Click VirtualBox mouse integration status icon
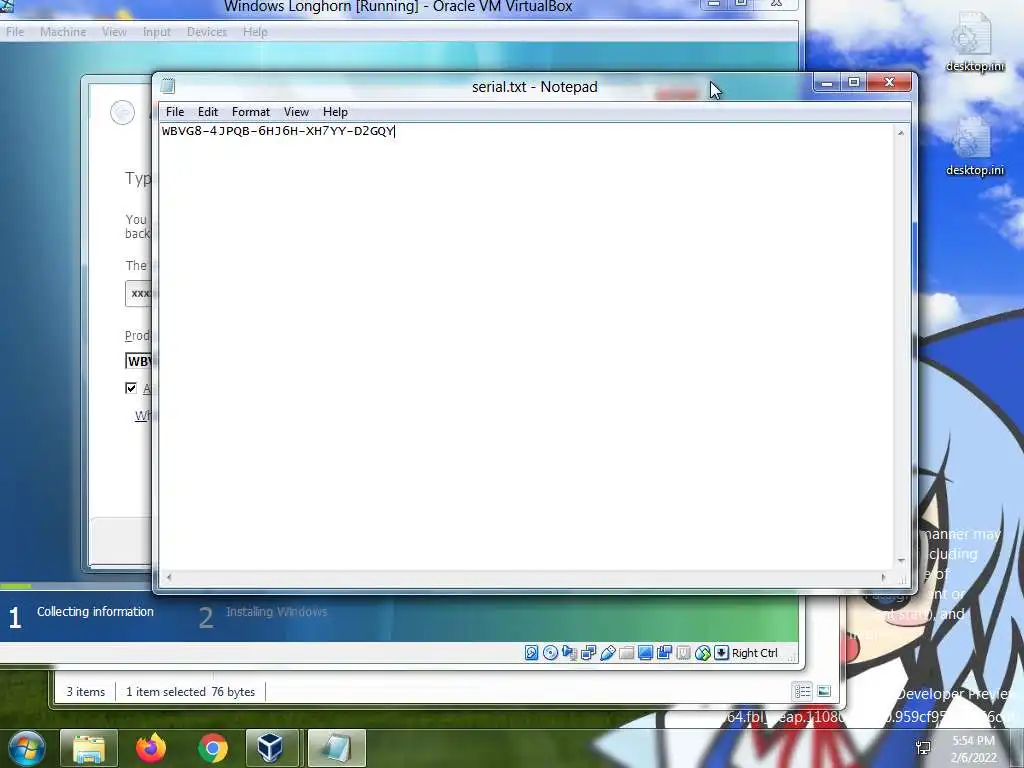 click(702, 652)
